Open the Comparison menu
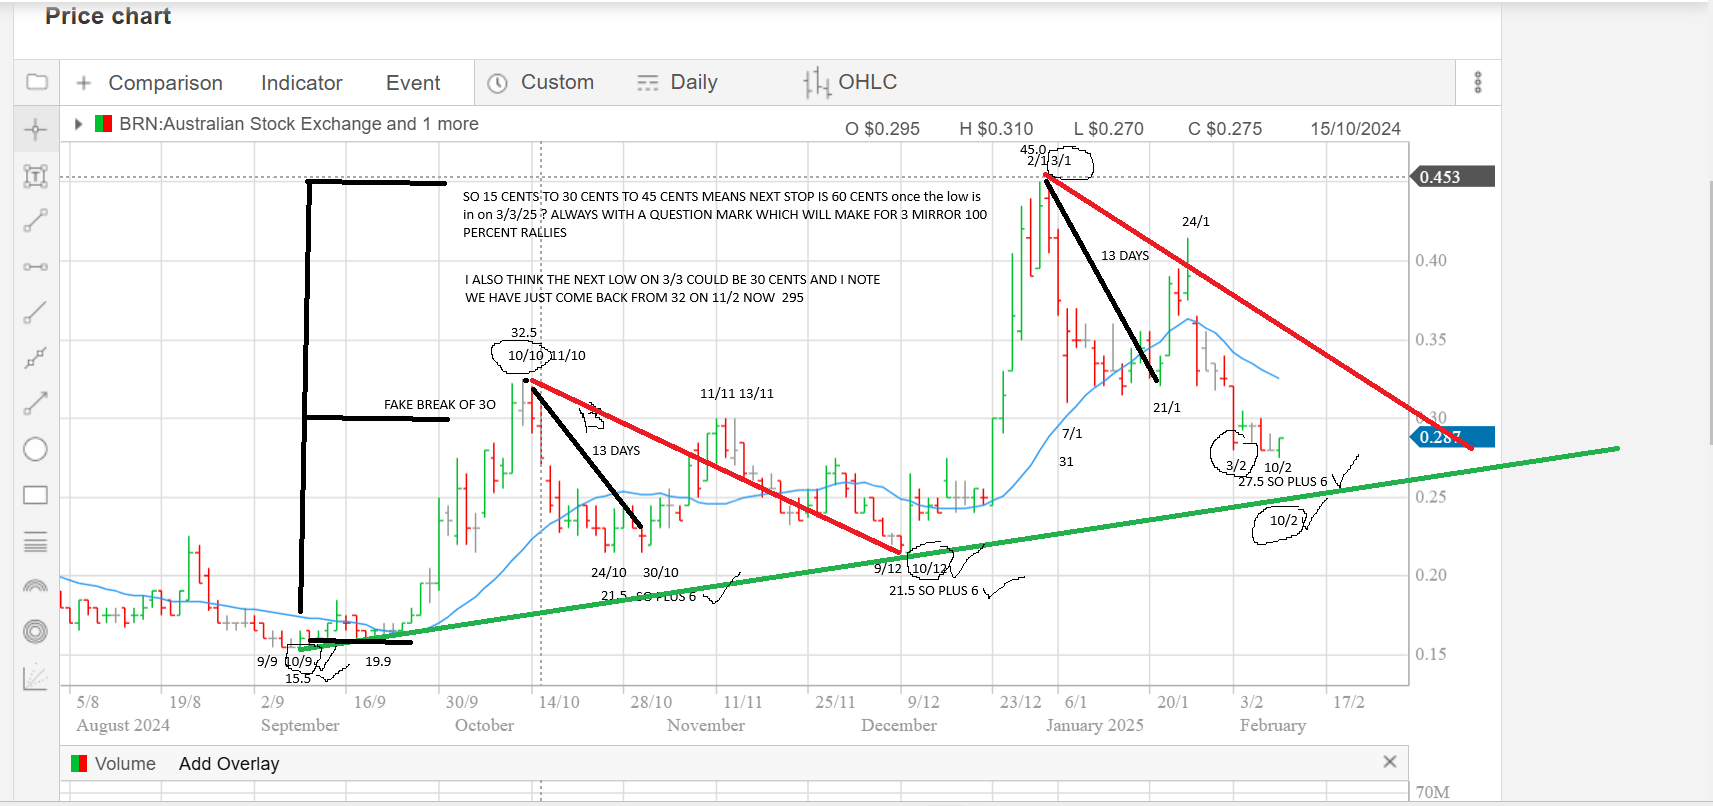1713x806 pixels. pos(165,83)
